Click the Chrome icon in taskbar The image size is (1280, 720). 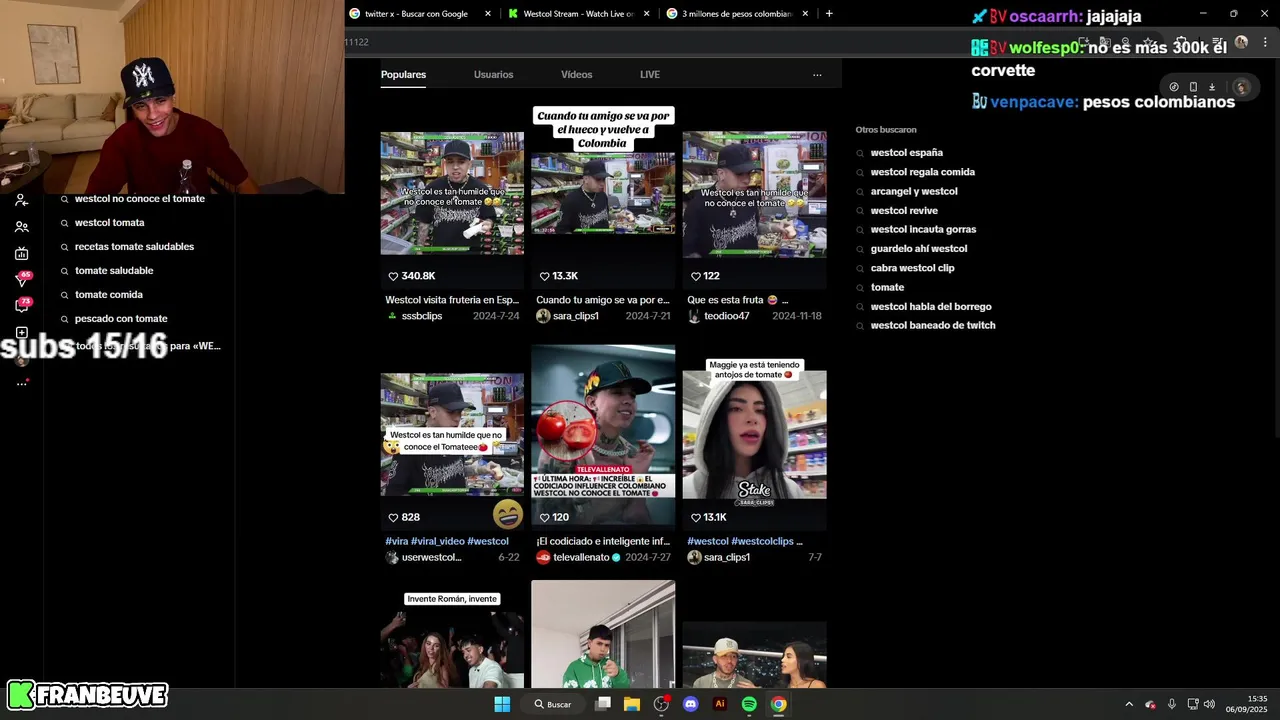tap(778, 704)
